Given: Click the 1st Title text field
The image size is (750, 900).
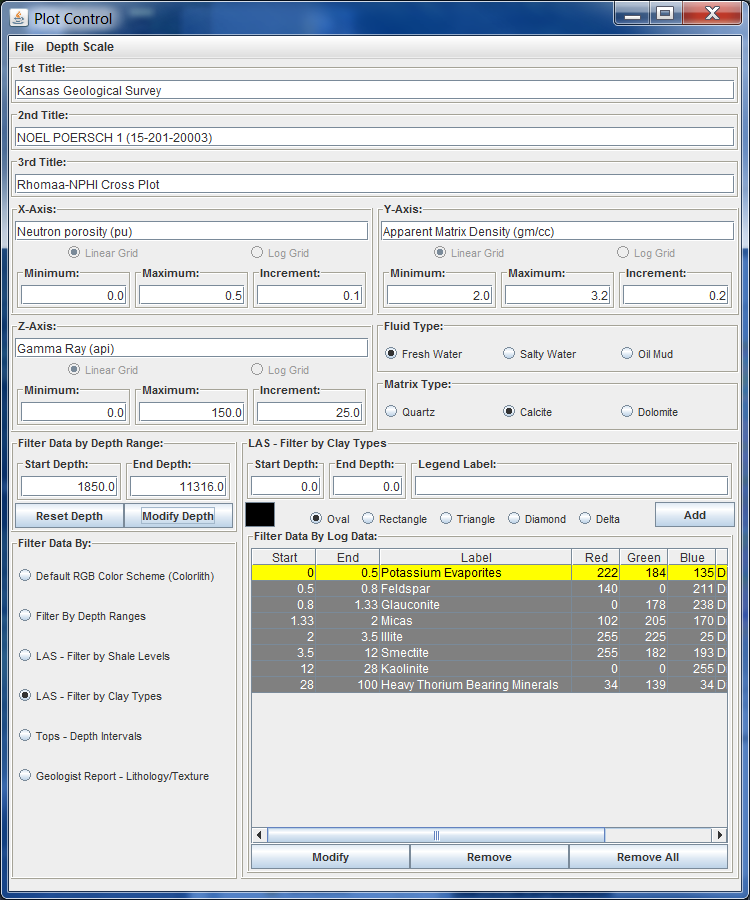Looking at the screenshot, I should [x=374, y=90].
